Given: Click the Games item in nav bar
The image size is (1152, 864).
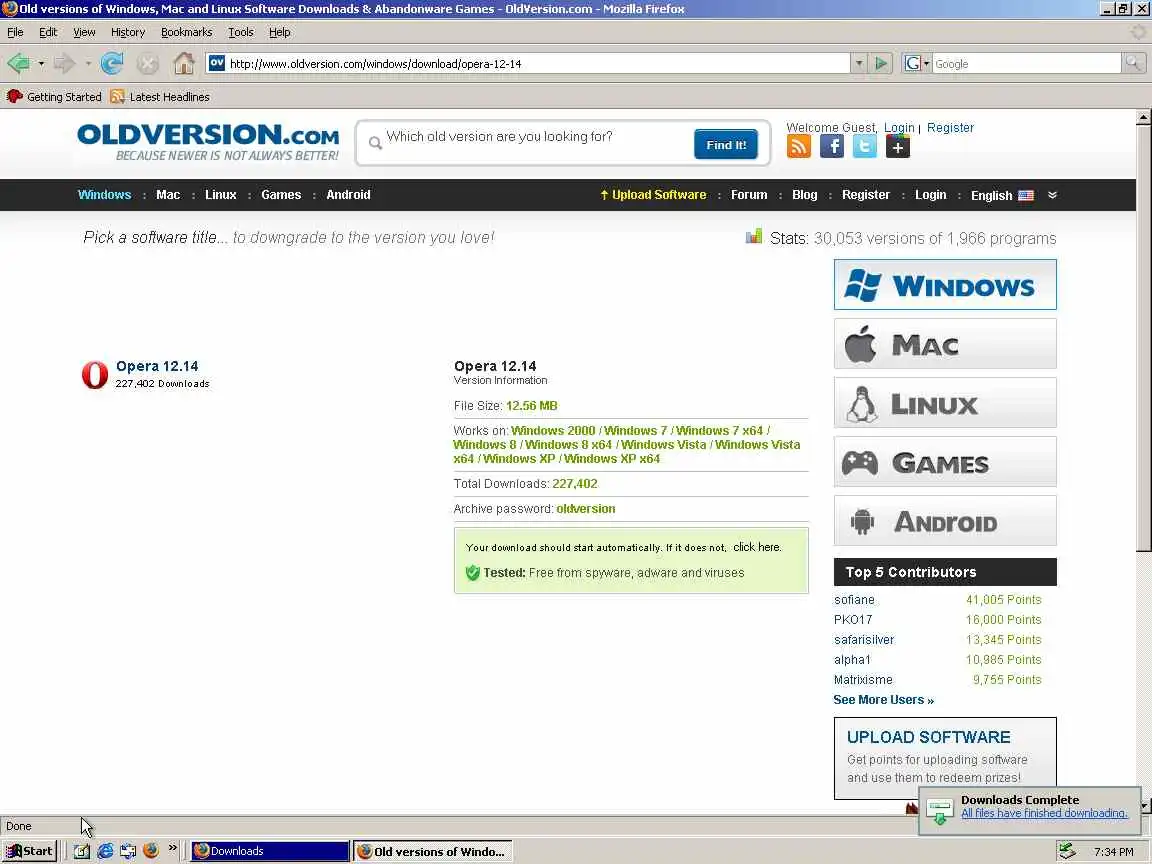Looking at the screenshot, I should tap(281, 195).
